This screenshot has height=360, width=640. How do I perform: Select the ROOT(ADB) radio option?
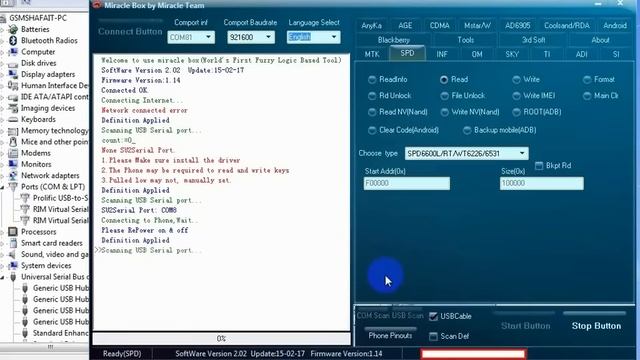point(516,112)
